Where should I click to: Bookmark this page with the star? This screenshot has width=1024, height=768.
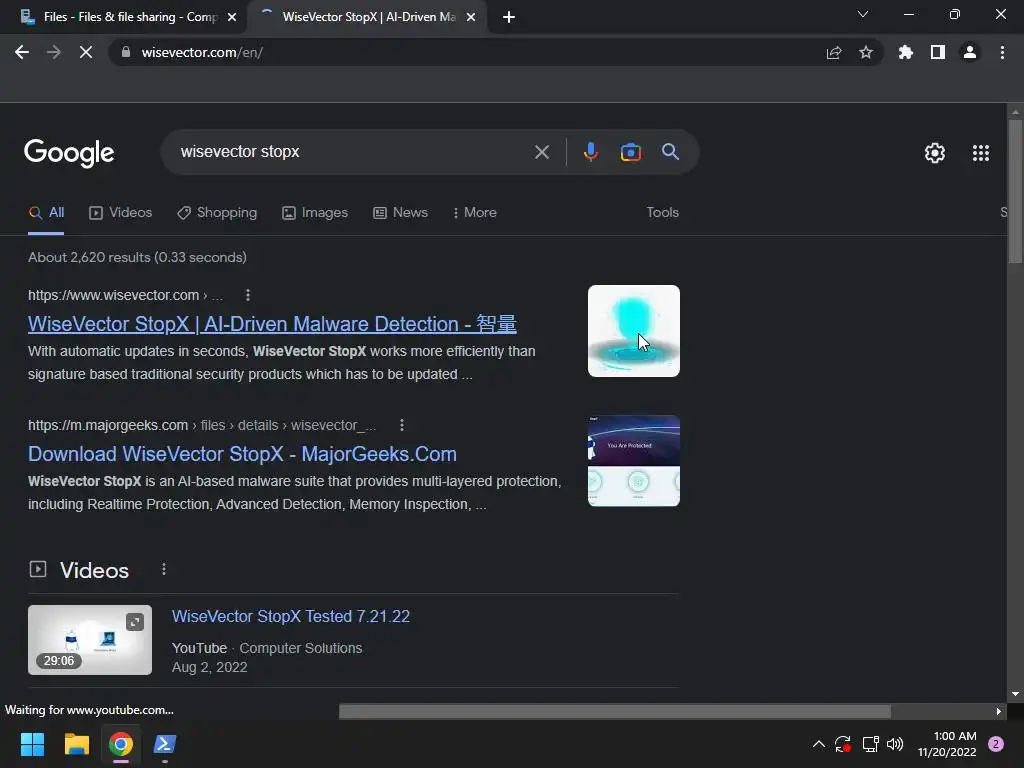[x=866, y=52]
